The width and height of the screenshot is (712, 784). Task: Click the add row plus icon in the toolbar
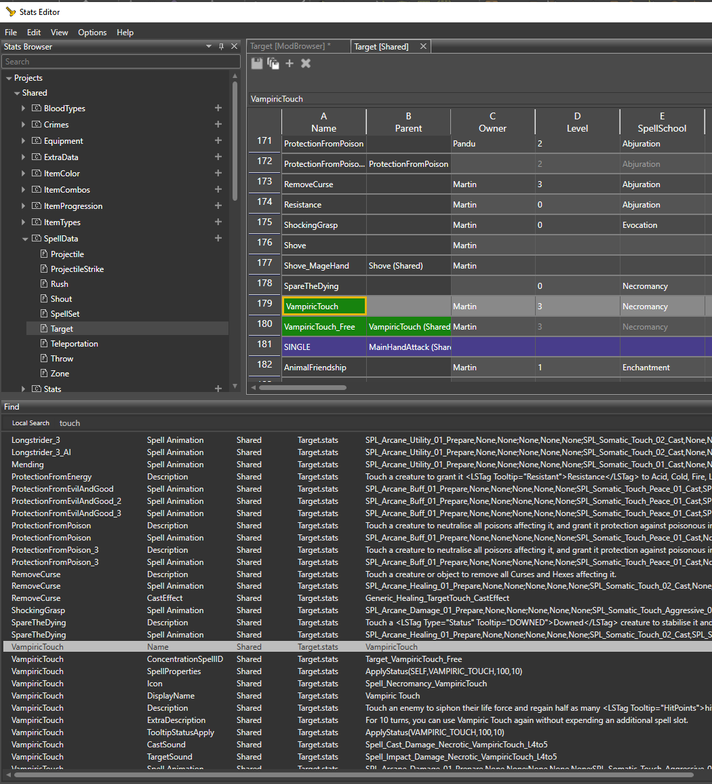pos(290,64)
